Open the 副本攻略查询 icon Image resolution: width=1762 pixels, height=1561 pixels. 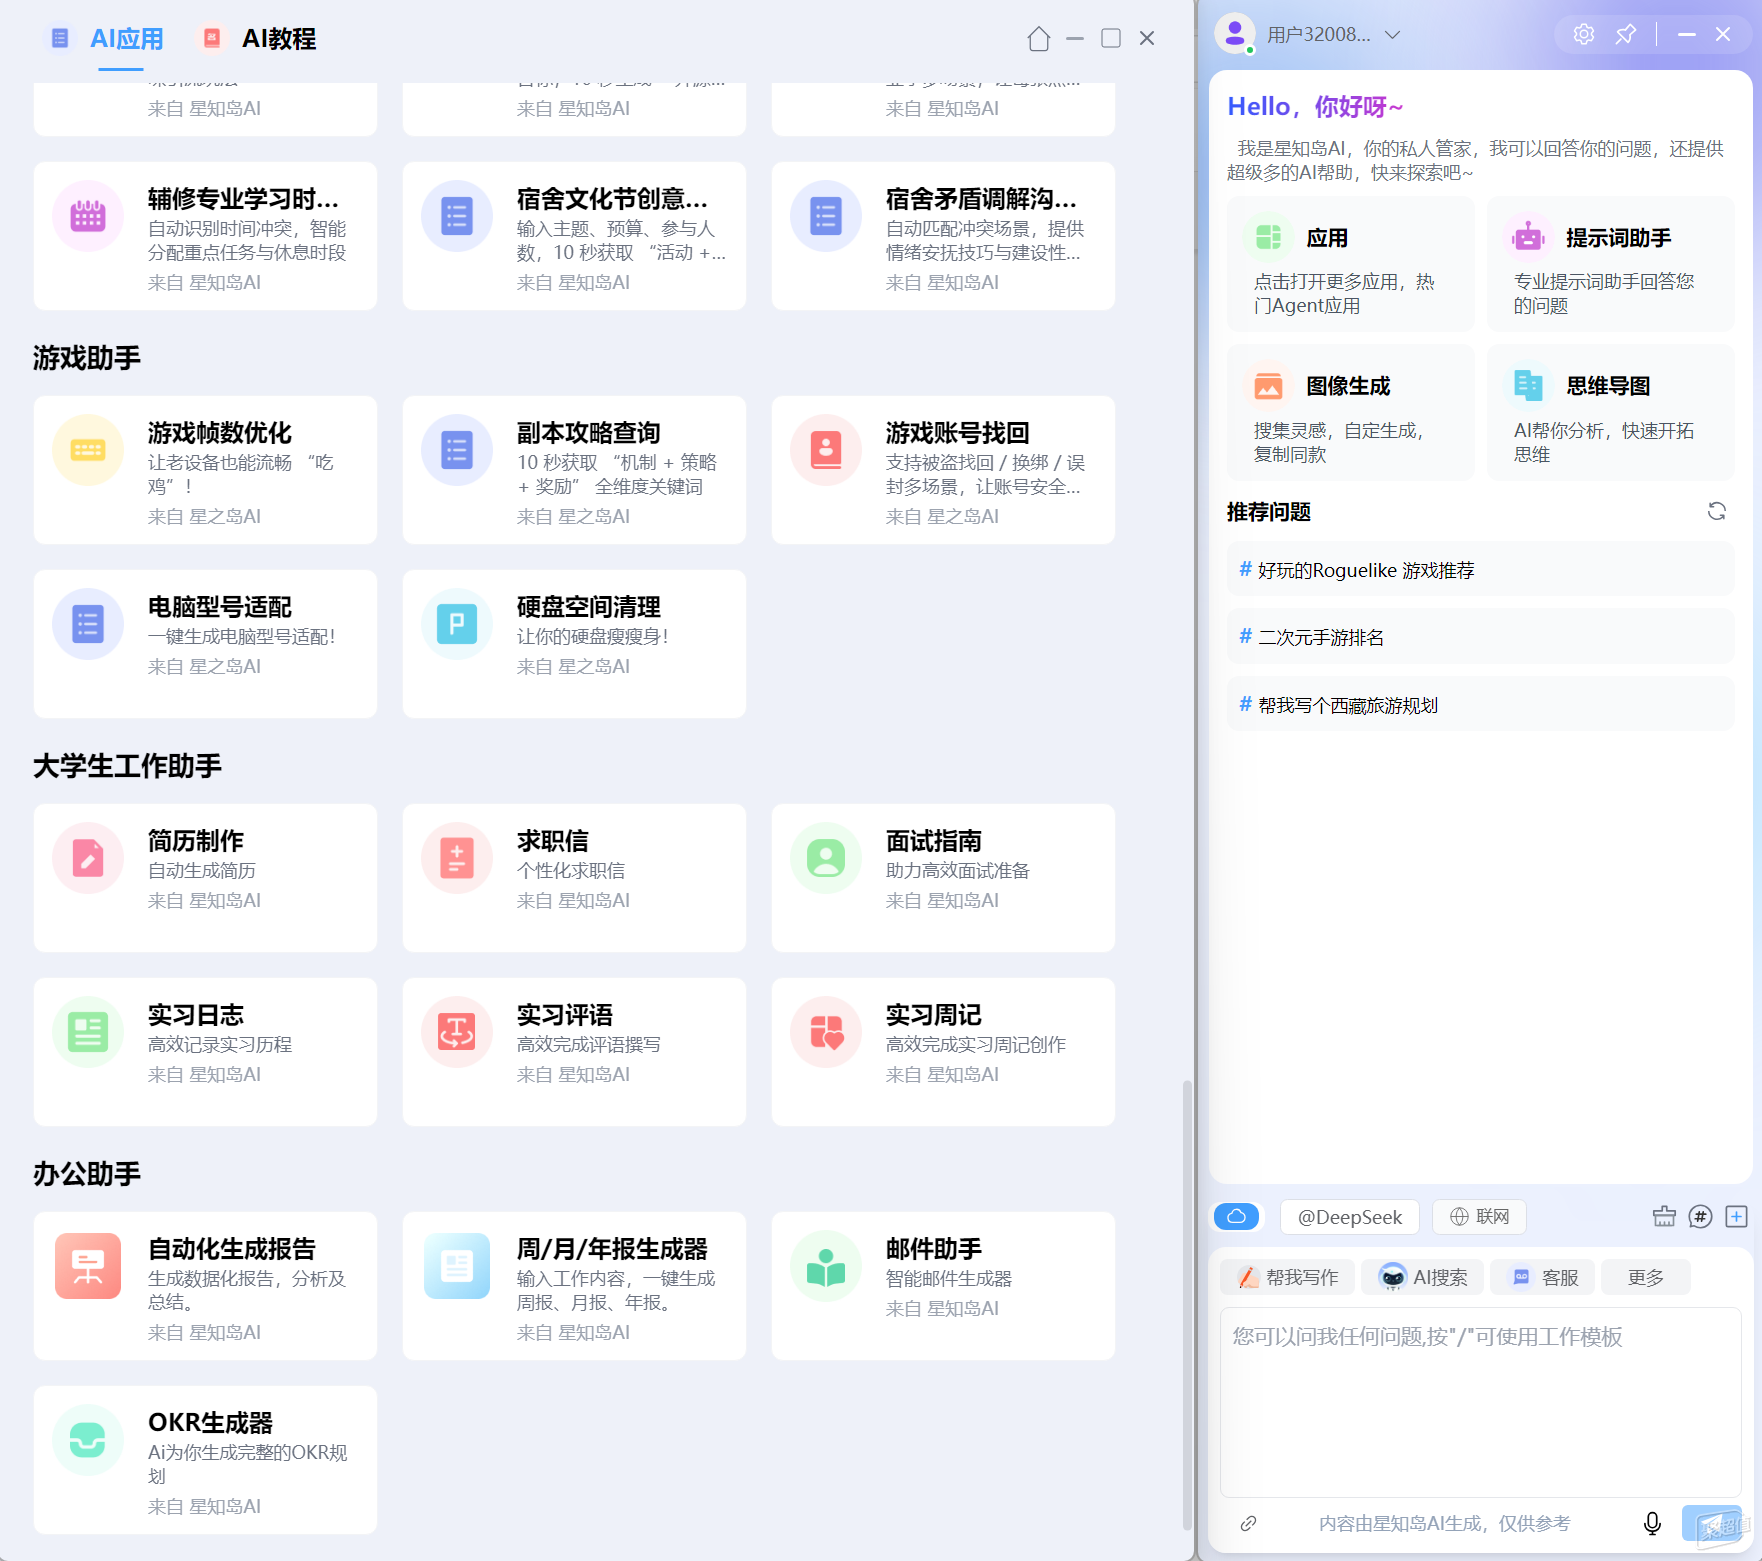pos(457,450)
